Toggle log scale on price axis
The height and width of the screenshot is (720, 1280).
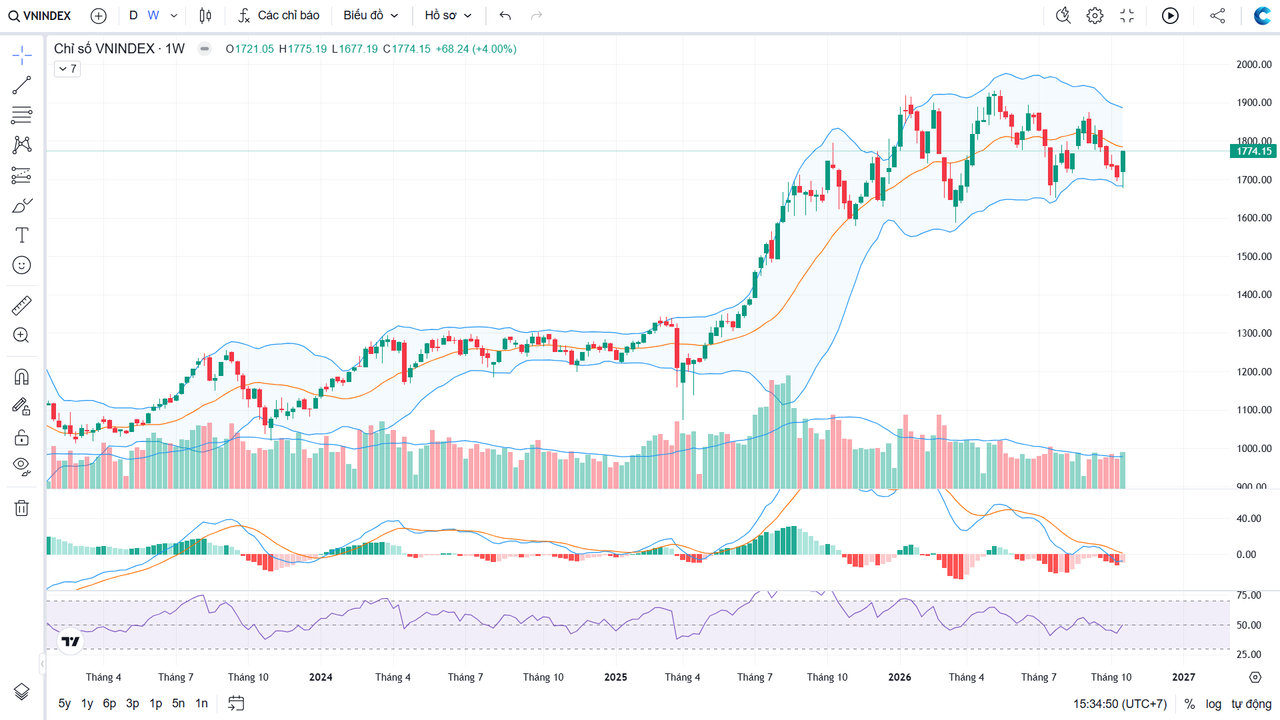point(1213,704)
